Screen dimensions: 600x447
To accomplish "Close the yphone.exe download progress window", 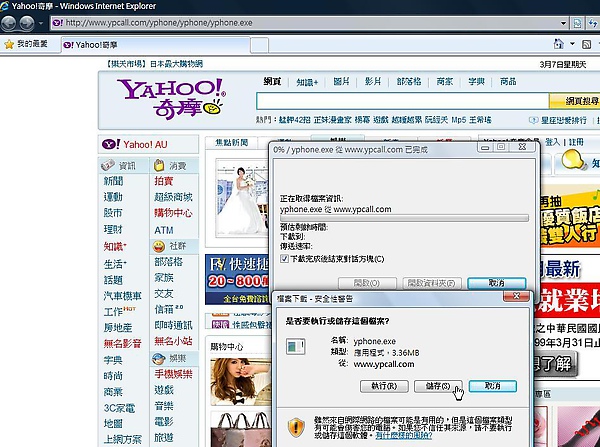I will coord(522,147).
